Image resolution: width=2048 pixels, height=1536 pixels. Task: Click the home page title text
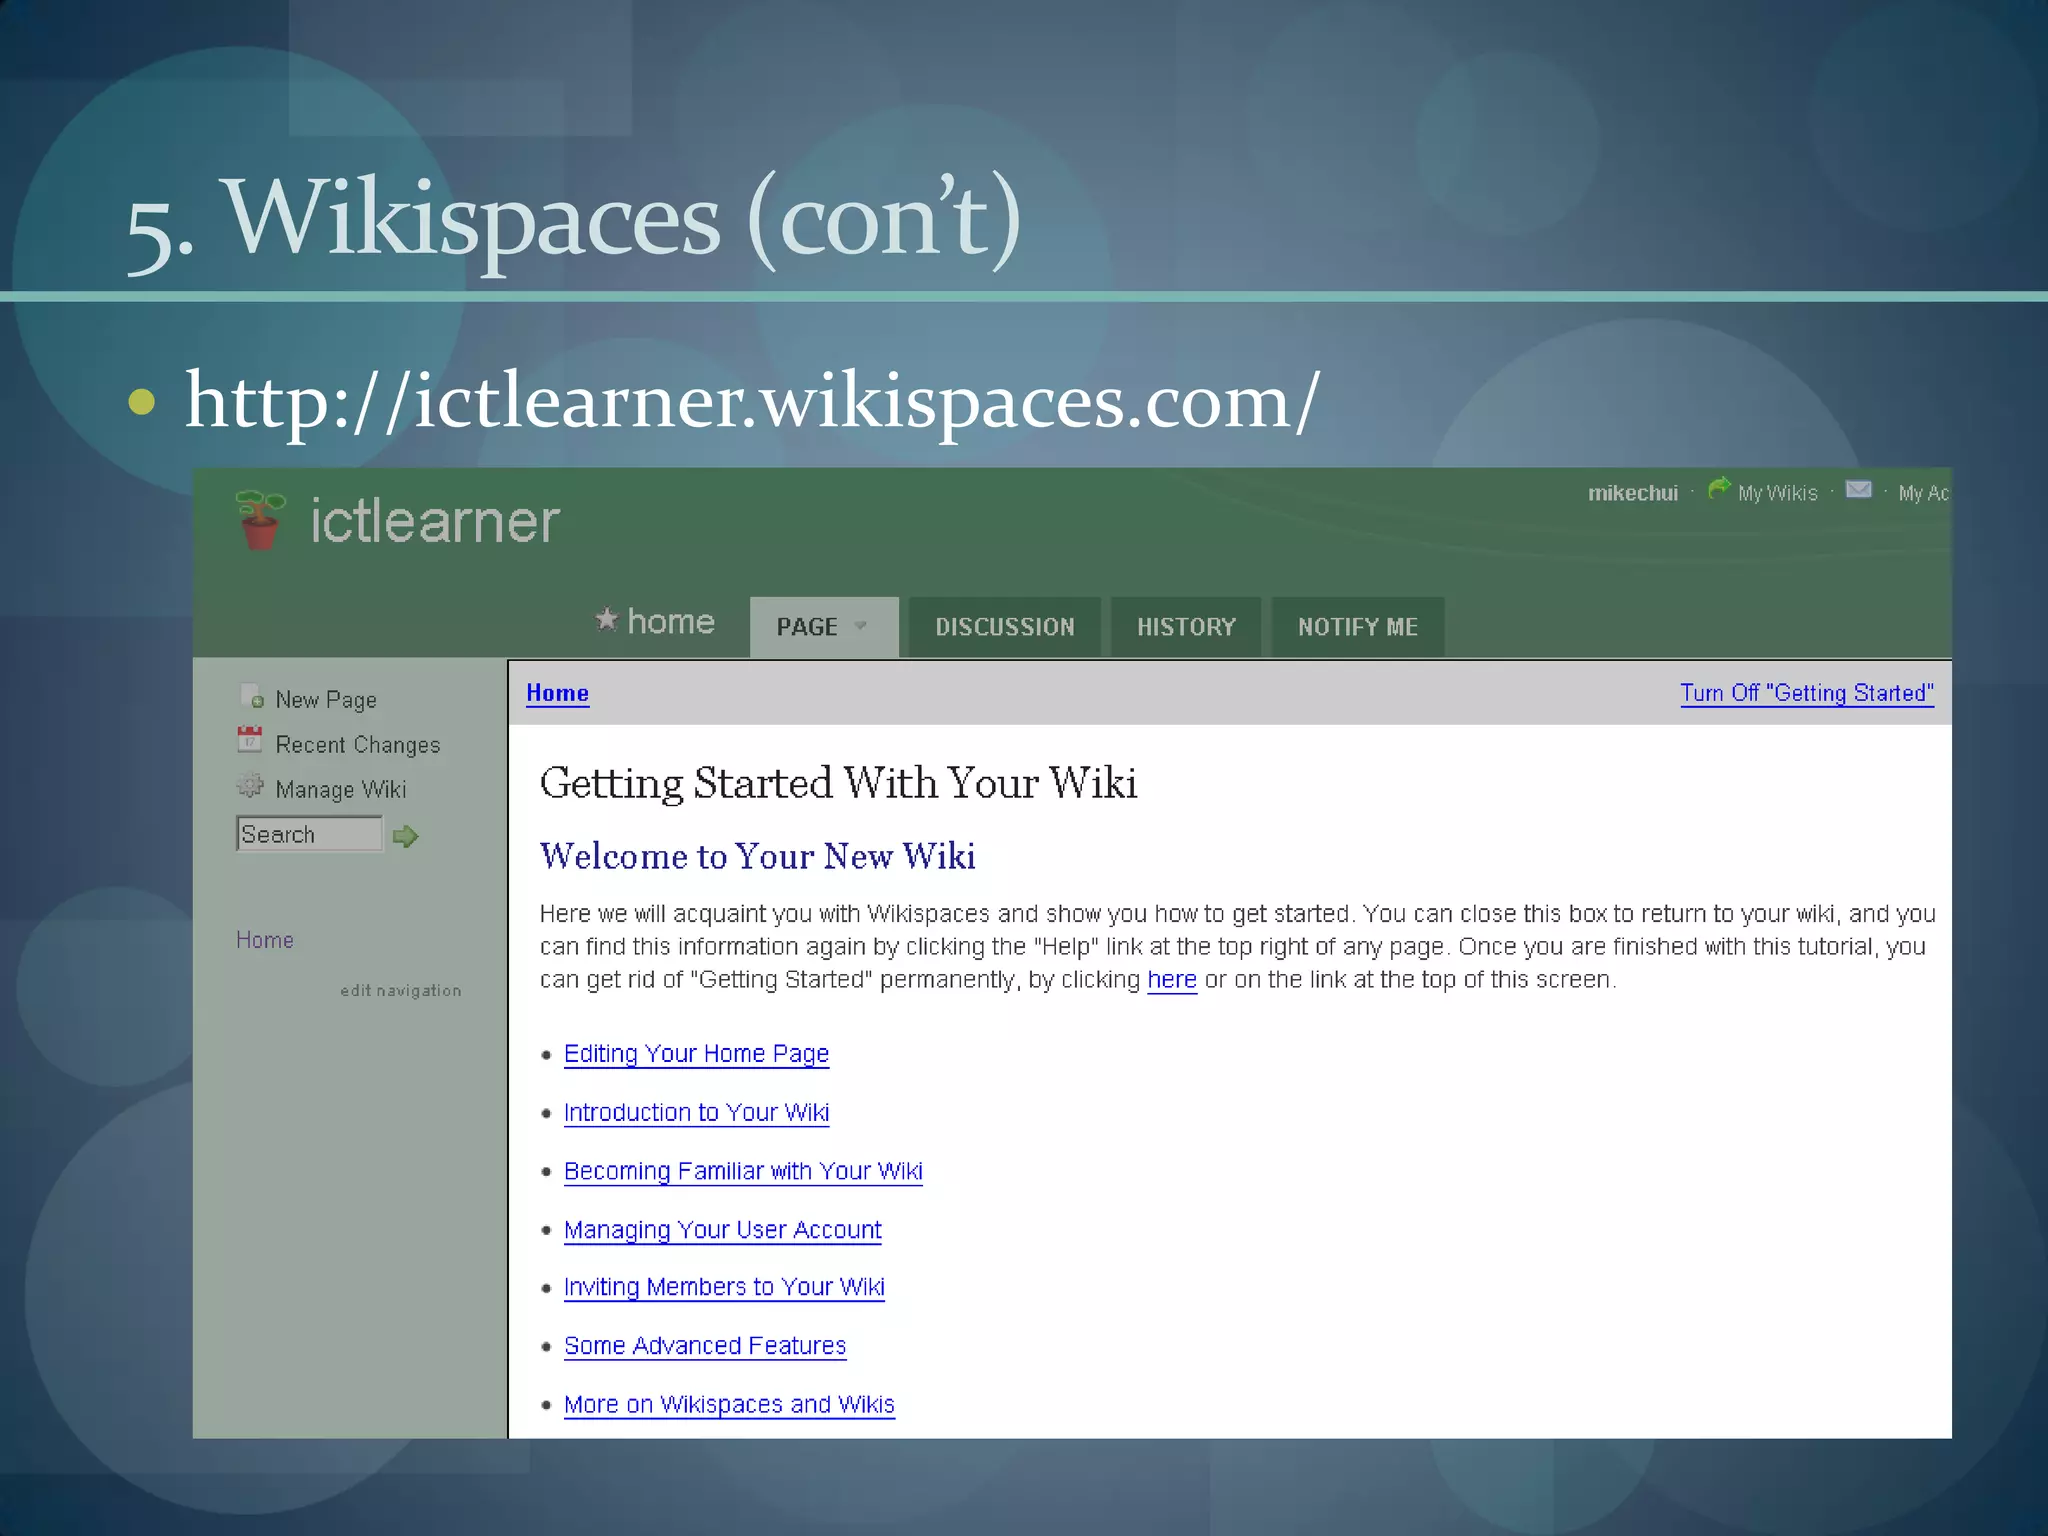(671, 621)
